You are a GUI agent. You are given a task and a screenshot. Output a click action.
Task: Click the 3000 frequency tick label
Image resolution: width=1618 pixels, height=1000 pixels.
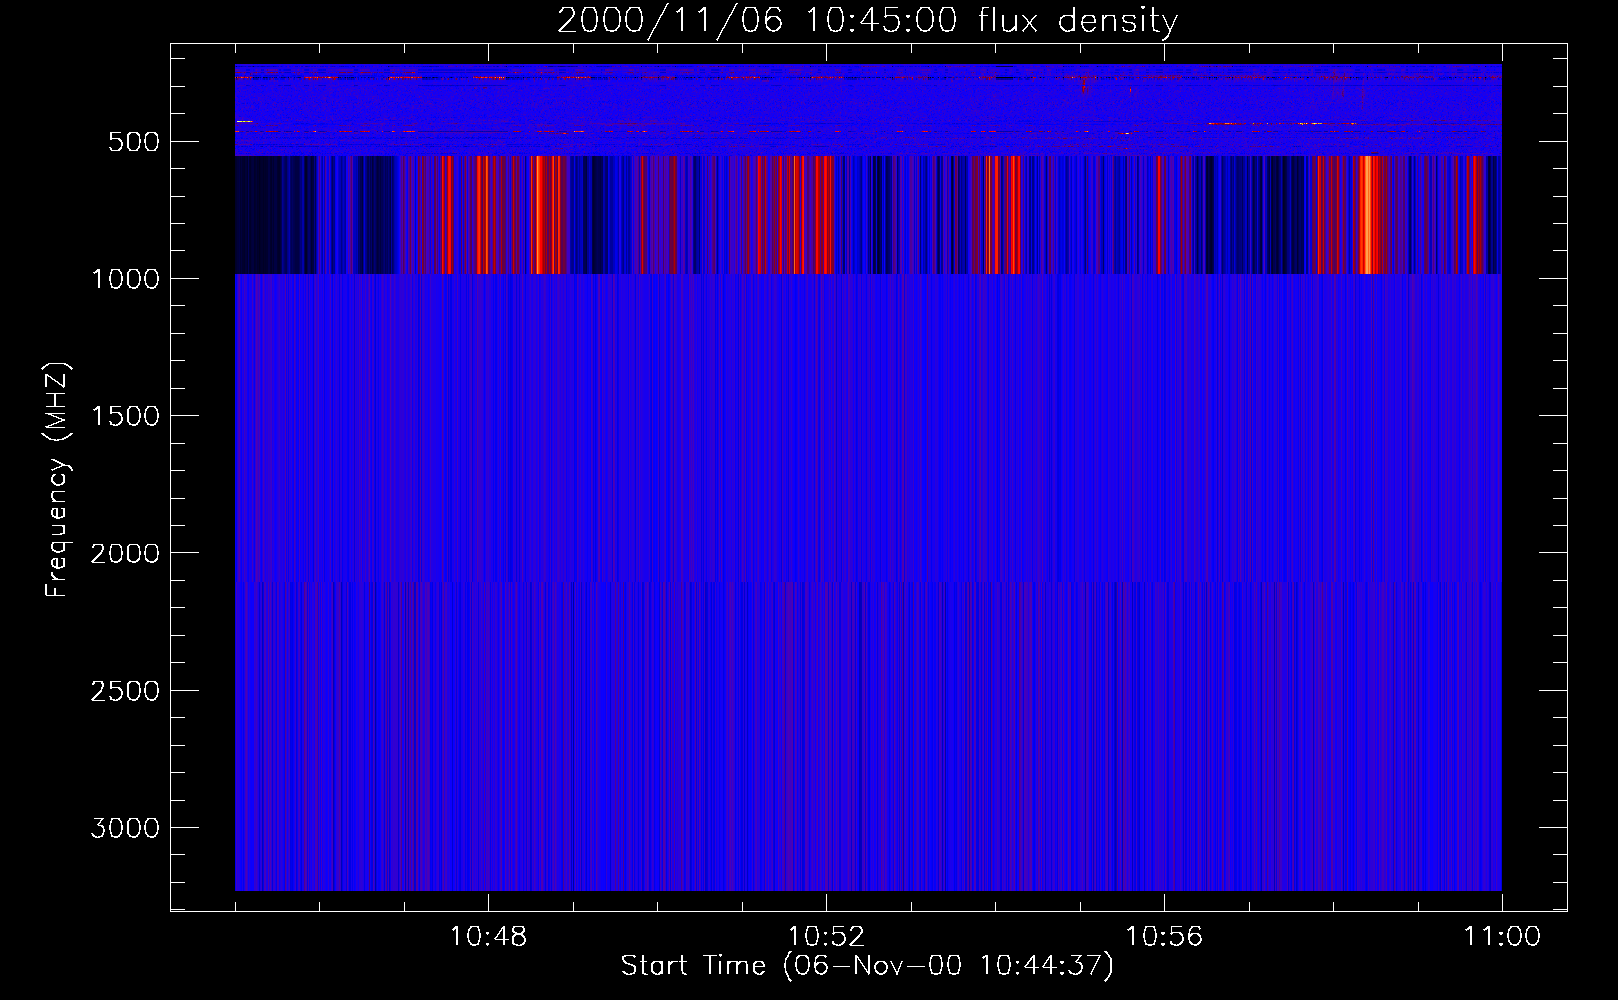click(125, 828)
